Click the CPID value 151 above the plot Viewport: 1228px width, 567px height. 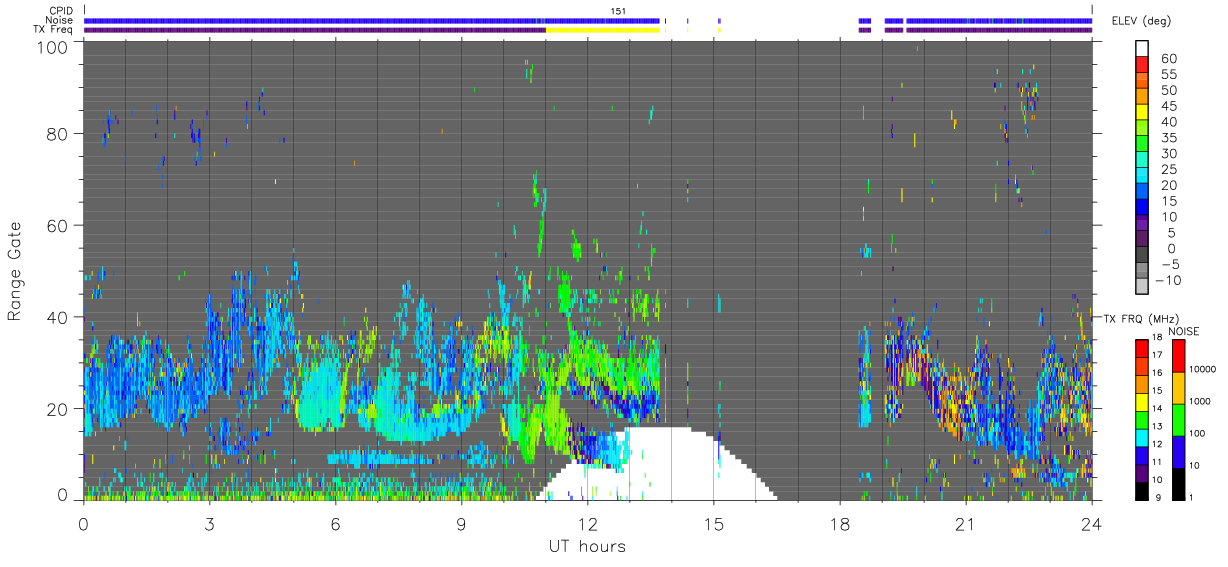tap(619, 11)
